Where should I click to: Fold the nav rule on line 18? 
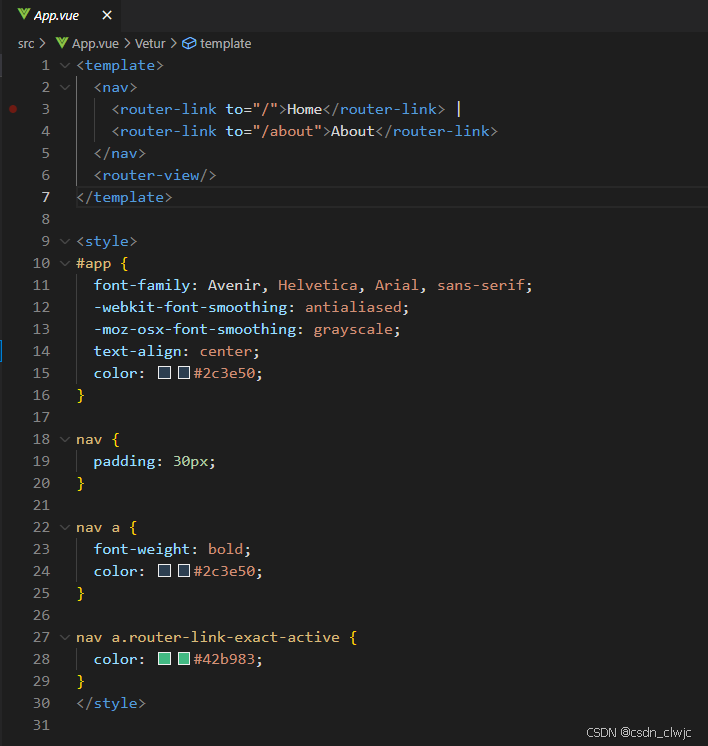(x=65, y=440)
